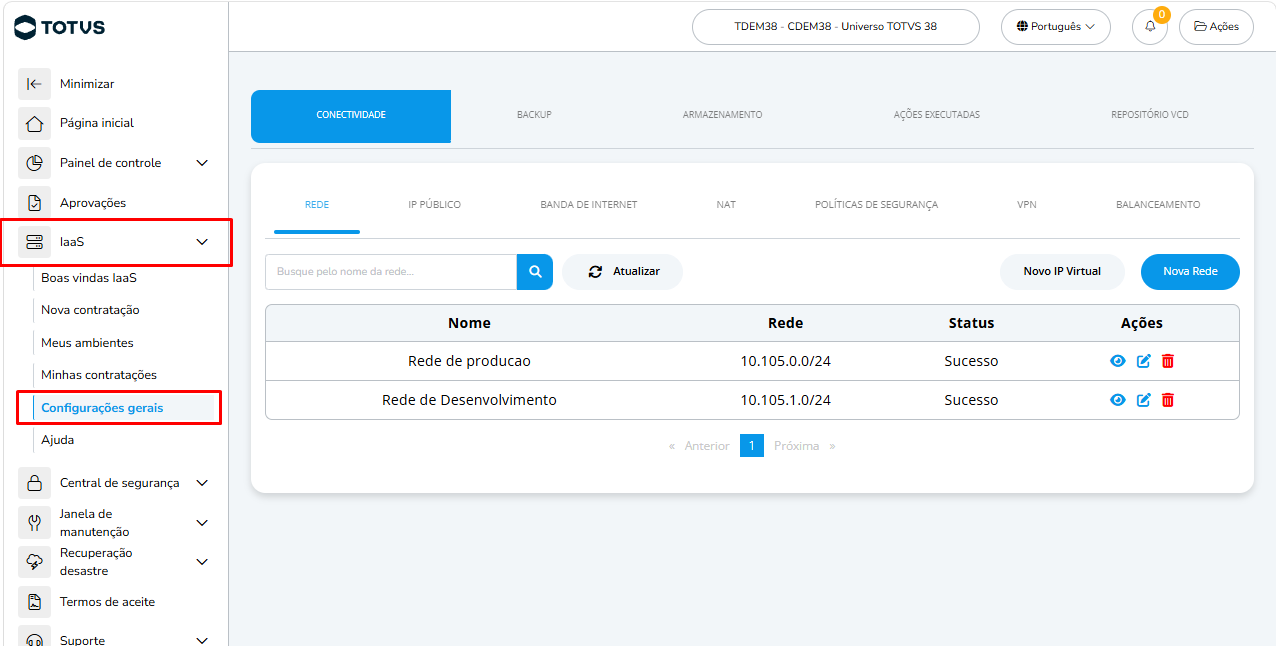Switch to the Backup tab
This screenshot has height=646, width=1276.
tap(534, 115)
